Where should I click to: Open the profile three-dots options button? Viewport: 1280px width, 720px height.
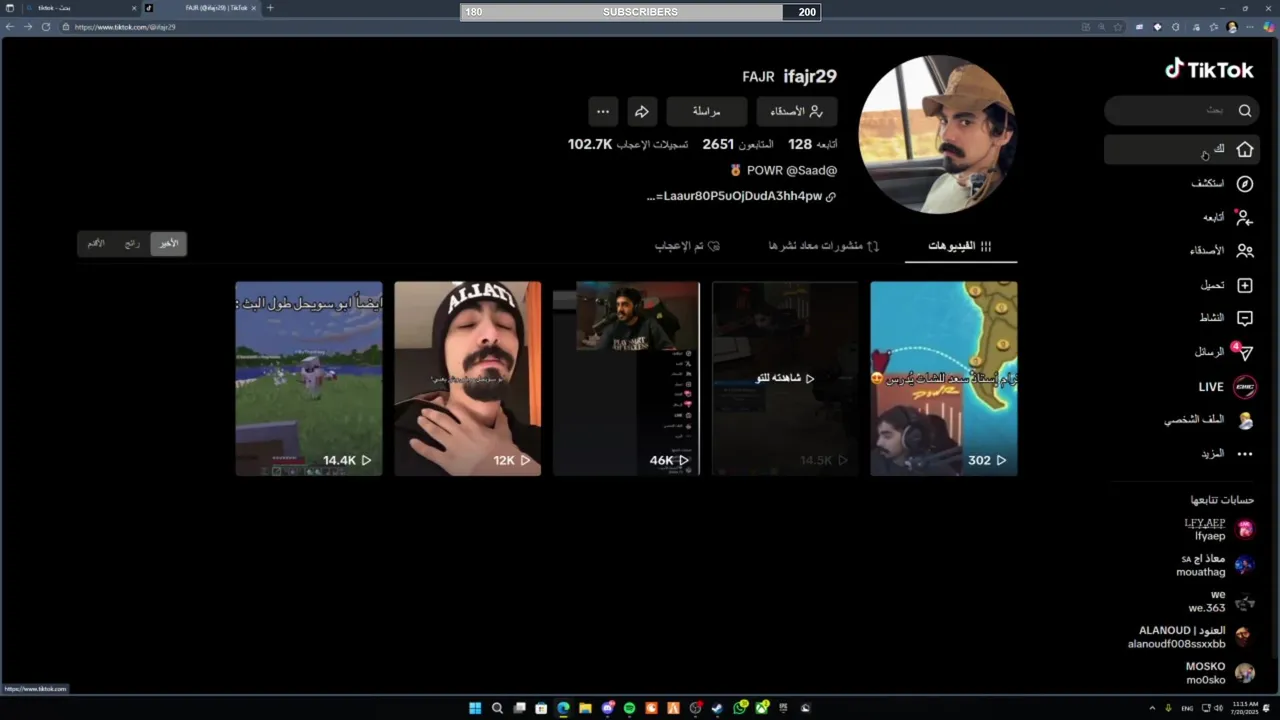[x=603, y=111]
